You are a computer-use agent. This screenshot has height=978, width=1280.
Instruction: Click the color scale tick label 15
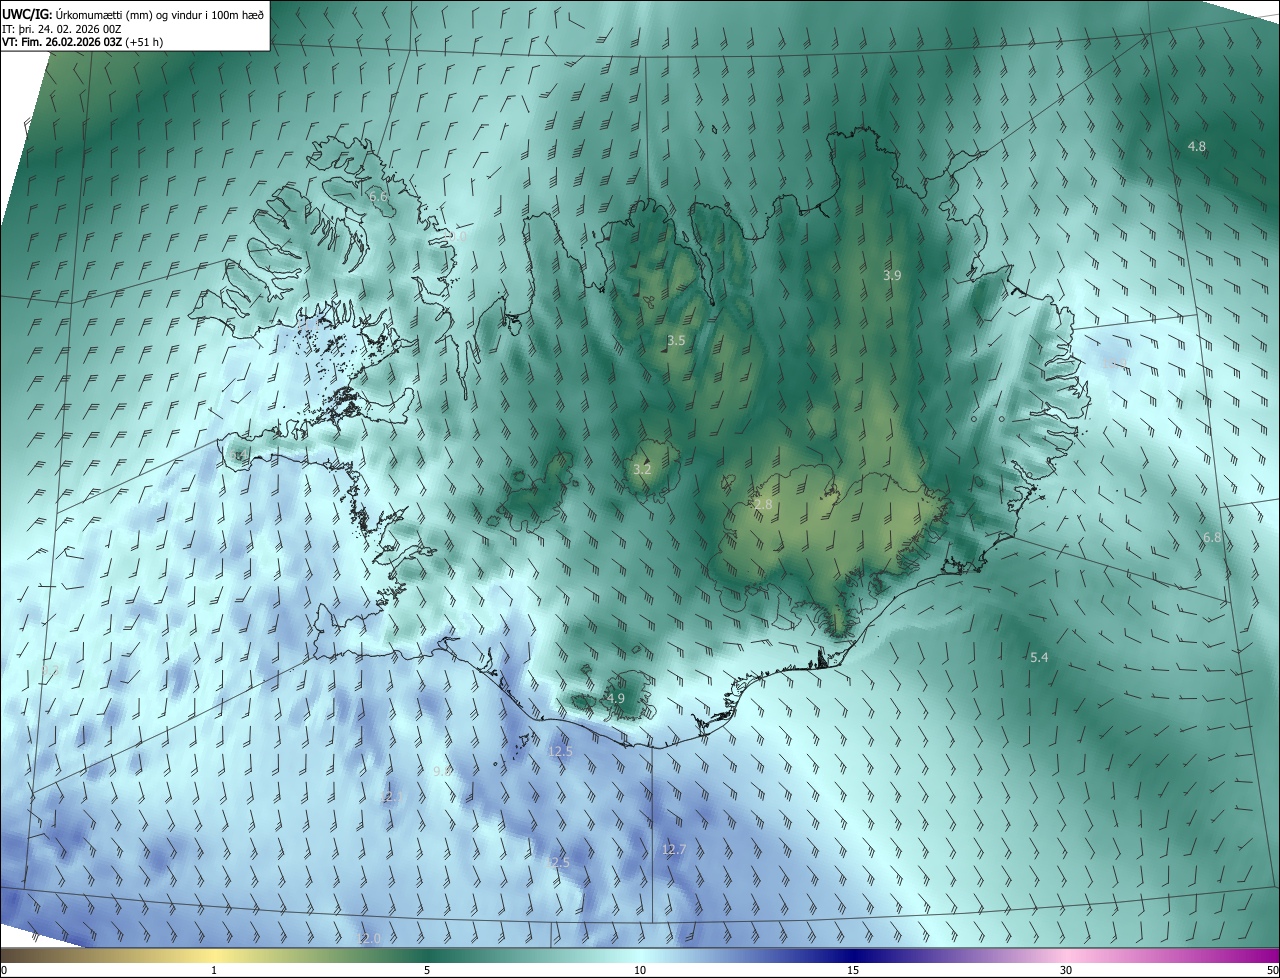click(x=853, y=970)
